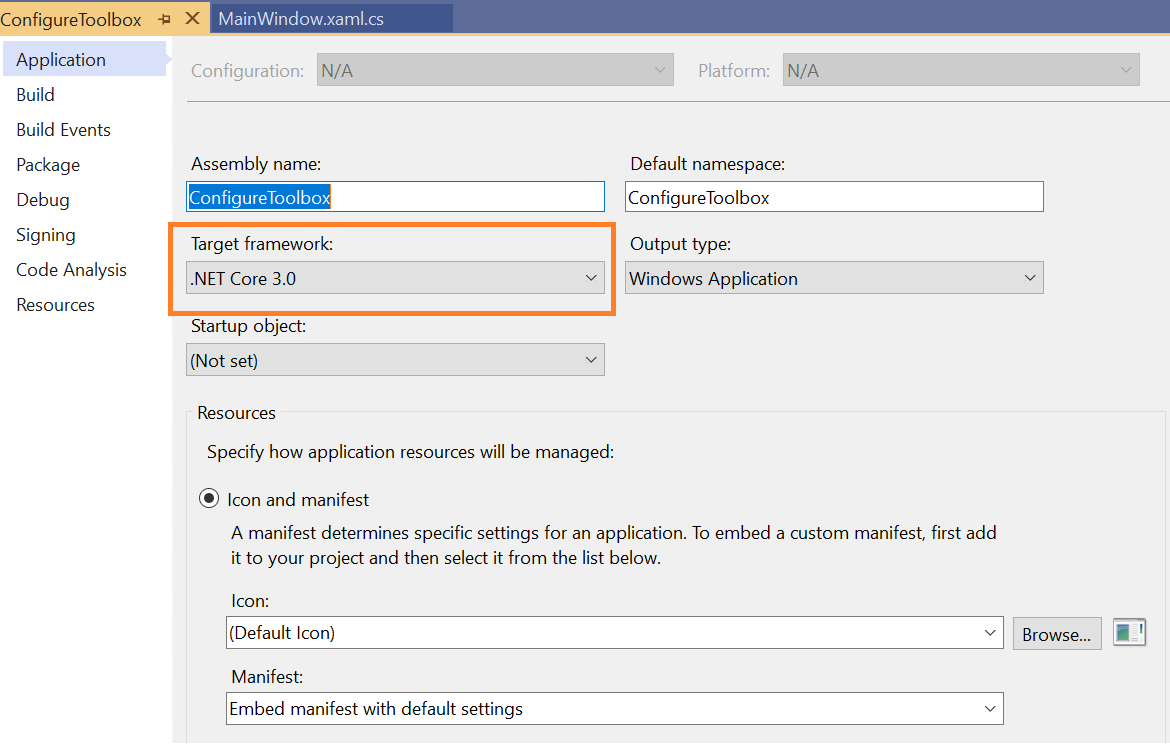This screenshot has height=748, width=1170.
Task: Open the Package settings page
Action: click(48, 165)
